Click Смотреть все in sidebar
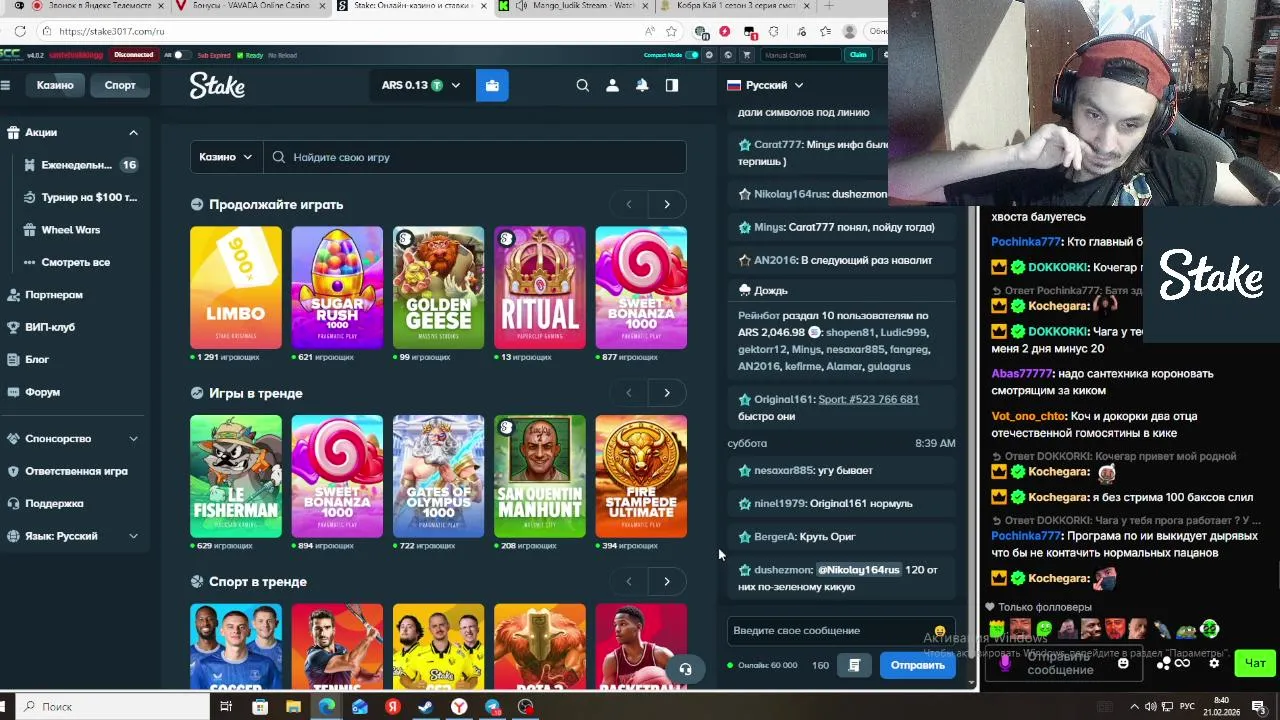The height and width of the screenshot is (720, 1280). point(80,262)
